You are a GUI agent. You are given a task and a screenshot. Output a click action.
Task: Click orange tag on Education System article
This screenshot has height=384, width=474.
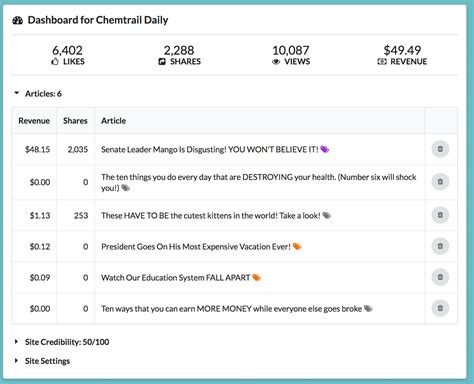[256, 278]
